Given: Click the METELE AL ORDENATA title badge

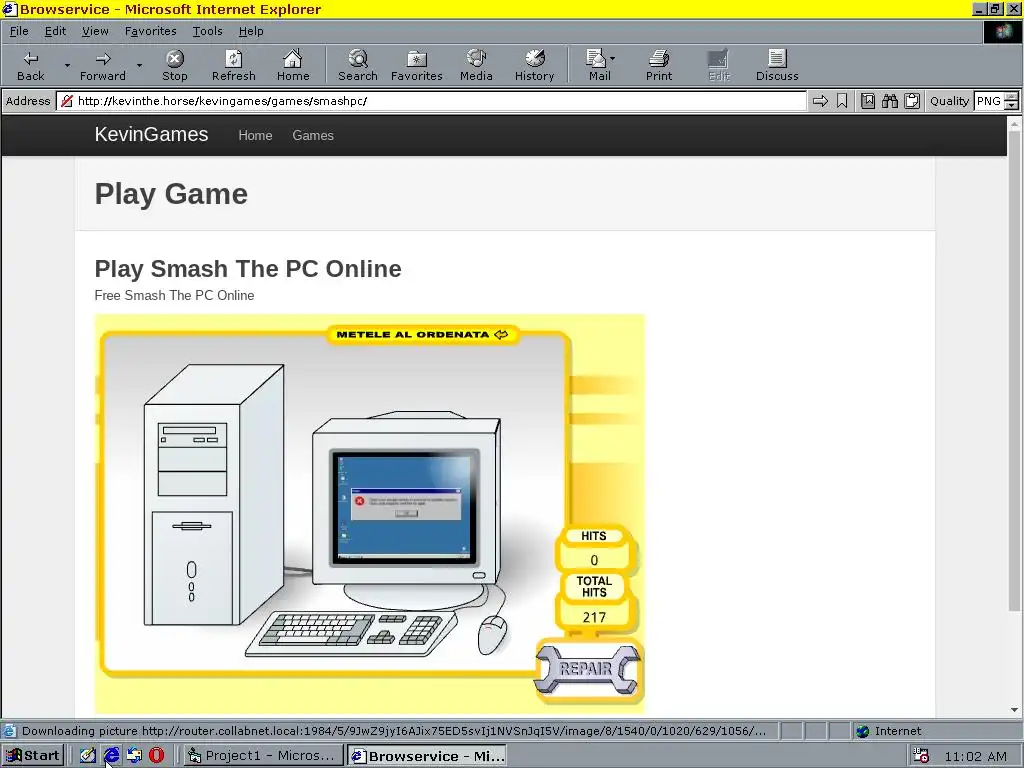Looking at the screenshot, I should (422, 334).
